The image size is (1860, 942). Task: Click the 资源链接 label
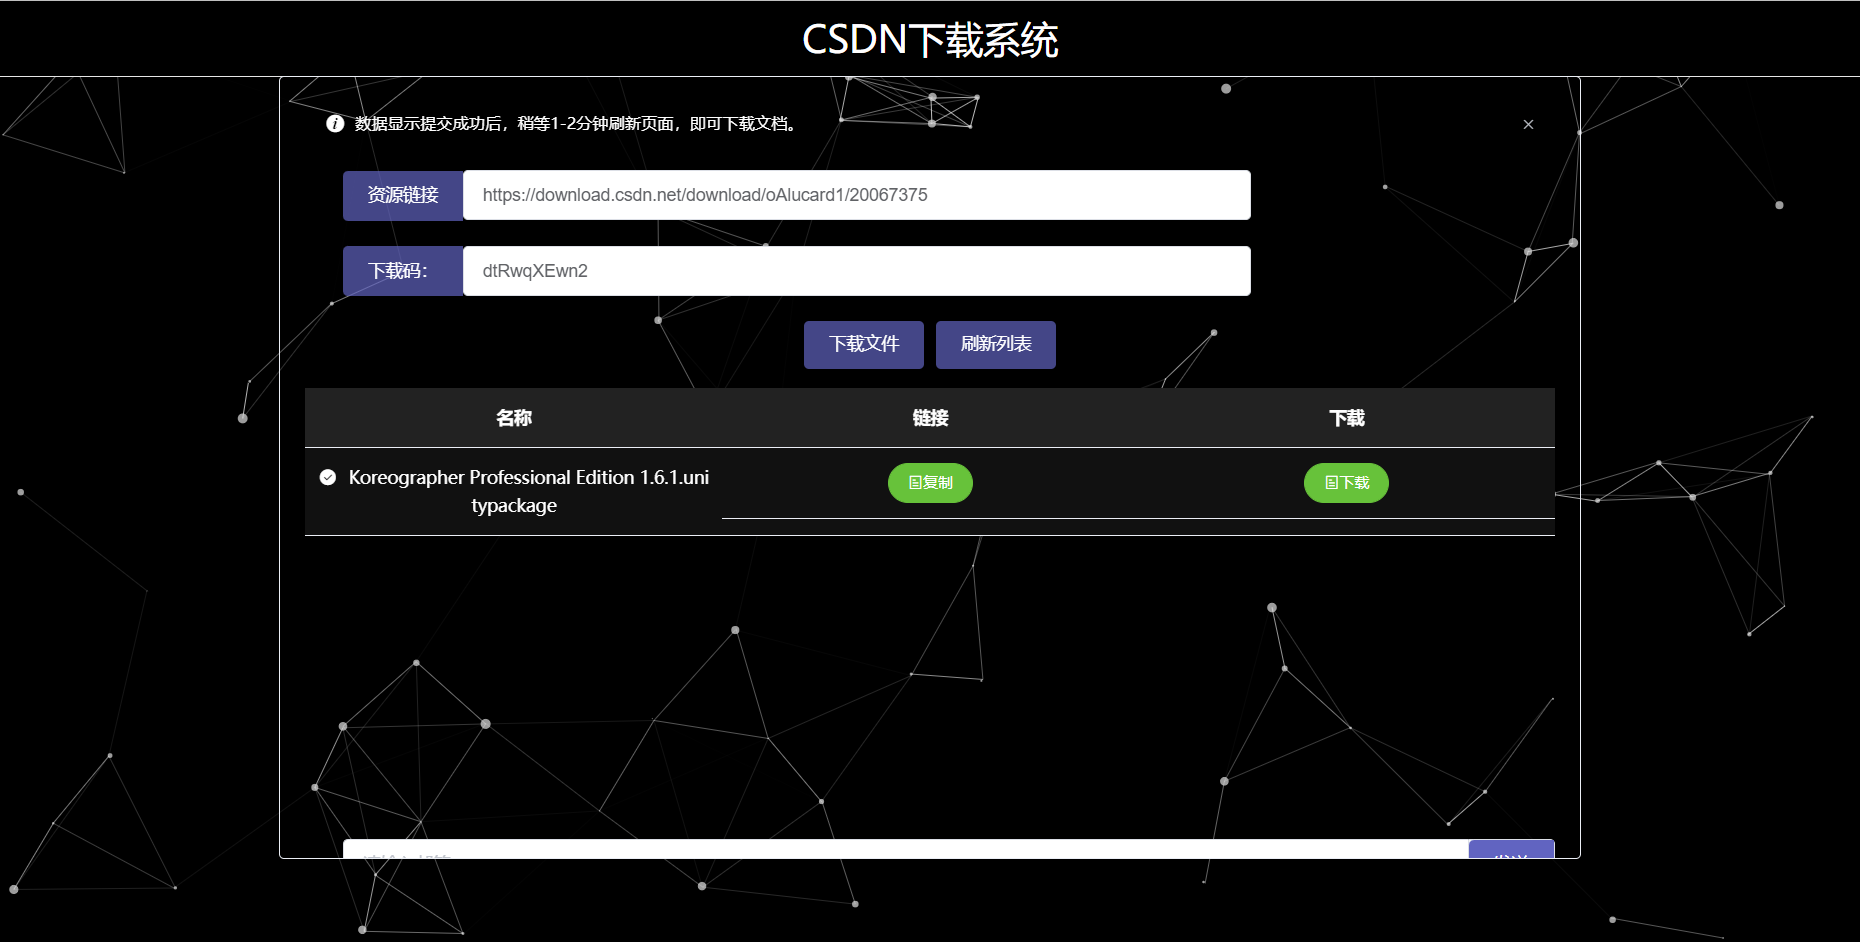(x=403, y=195)
